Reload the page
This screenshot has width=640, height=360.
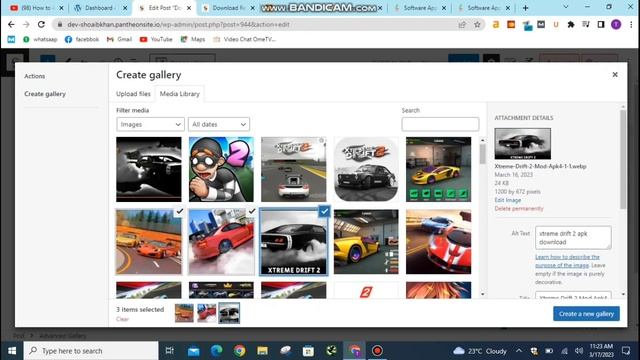click(x=41, y=24)
